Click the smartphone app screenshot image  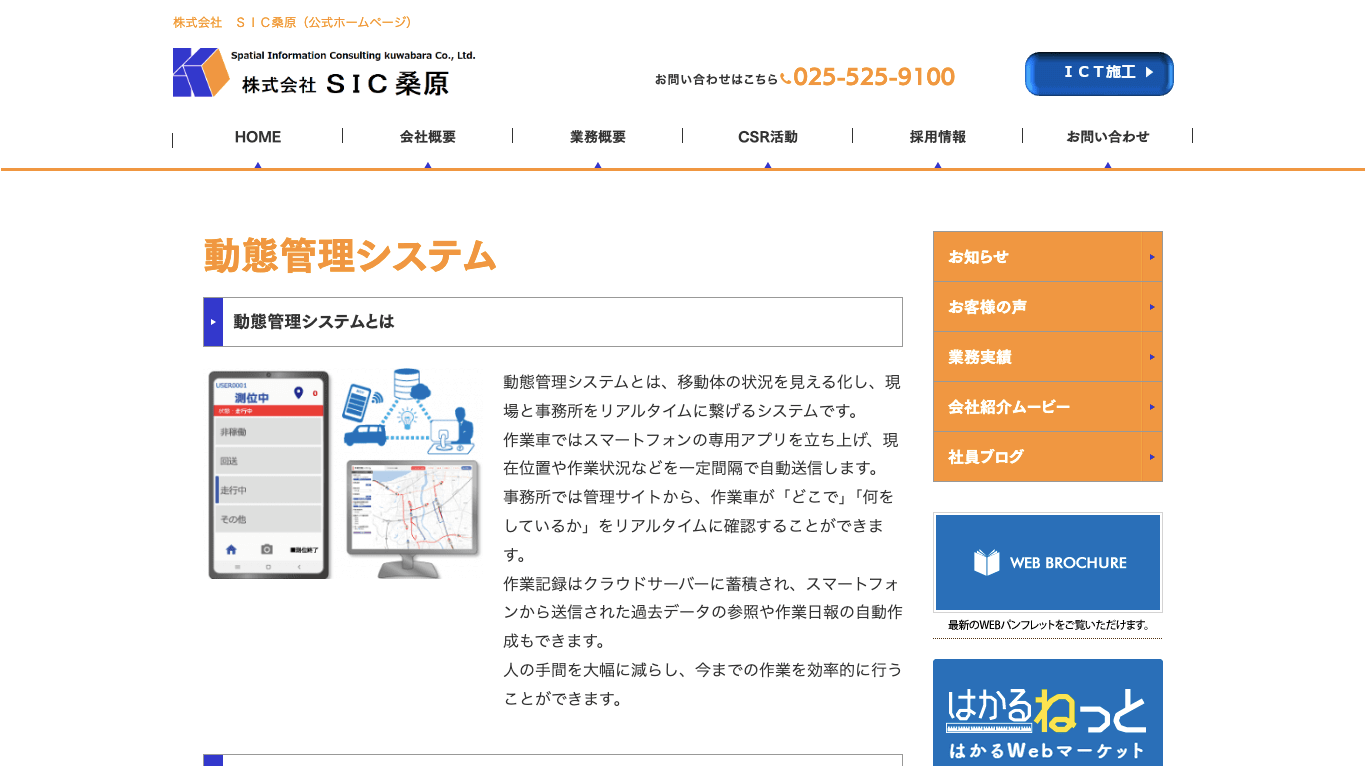pyautogui.click(x=268, y=475)
